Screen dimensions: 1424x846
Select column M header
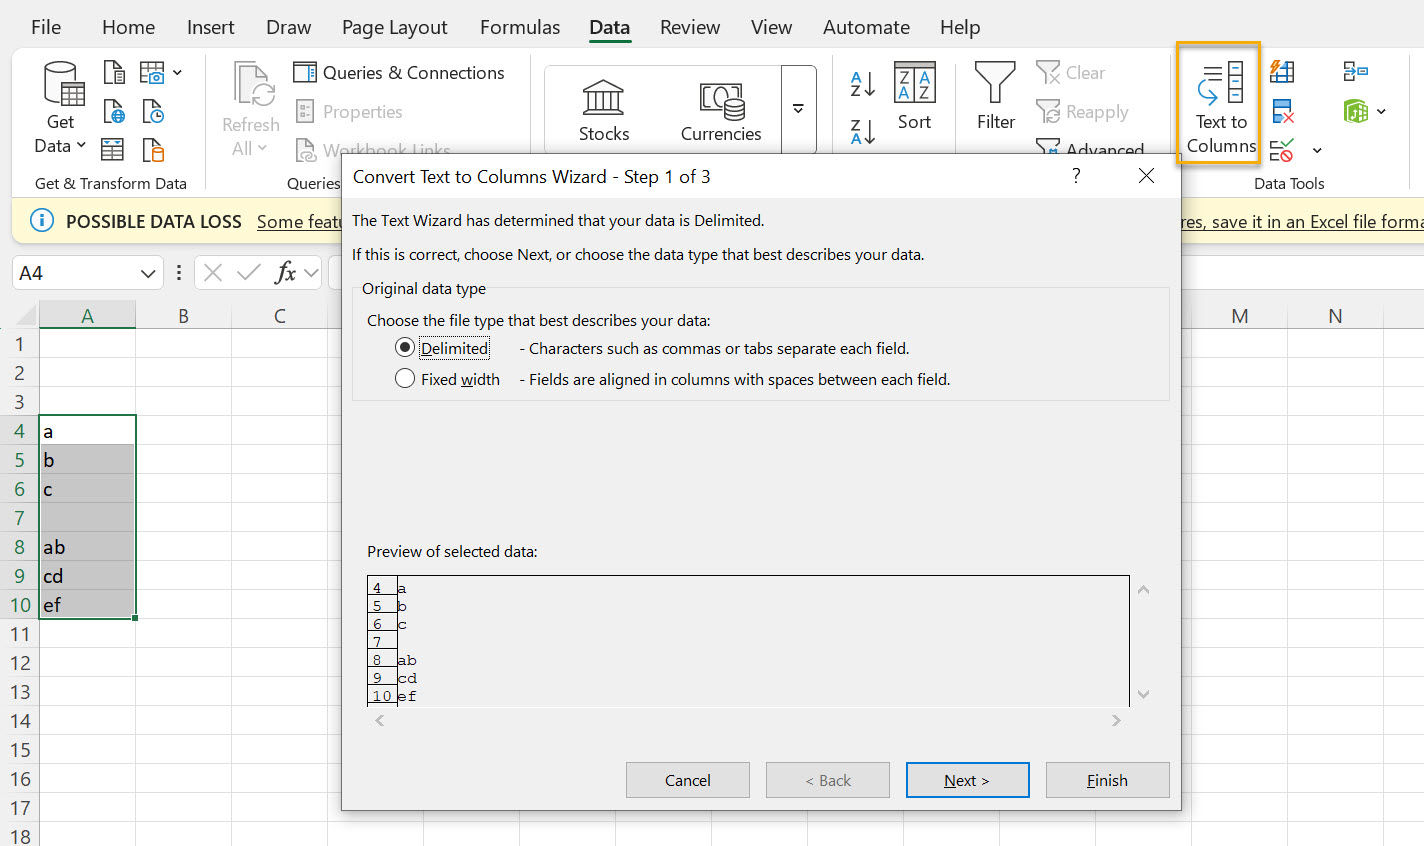(1239, 316)
